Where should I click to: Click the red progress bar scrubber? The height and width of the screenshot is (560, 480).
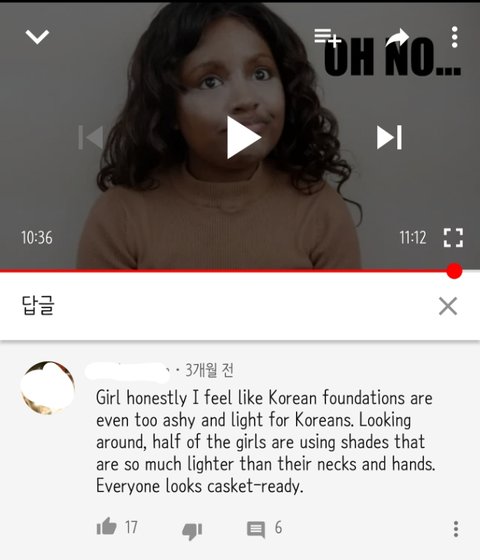click(x=454, y=271)
